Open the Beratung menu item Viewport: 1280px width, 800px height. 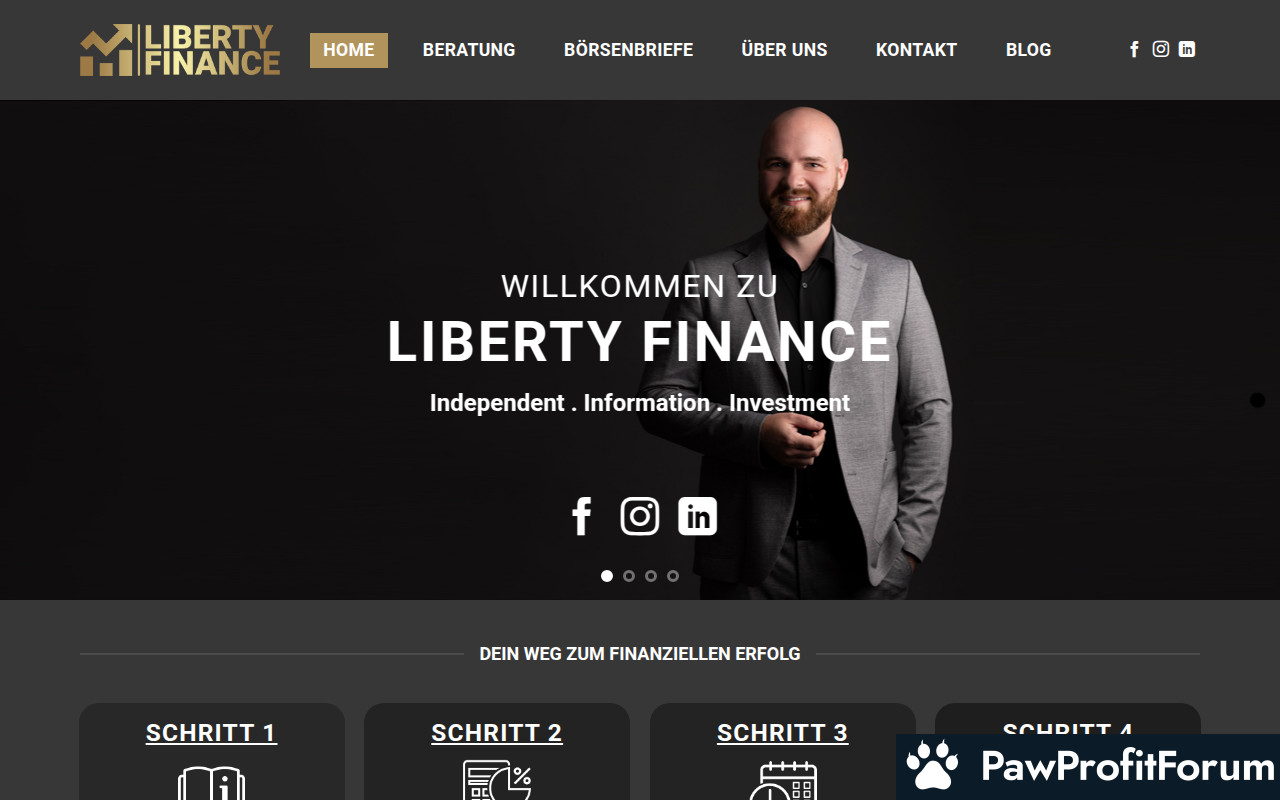pos(469,50)
